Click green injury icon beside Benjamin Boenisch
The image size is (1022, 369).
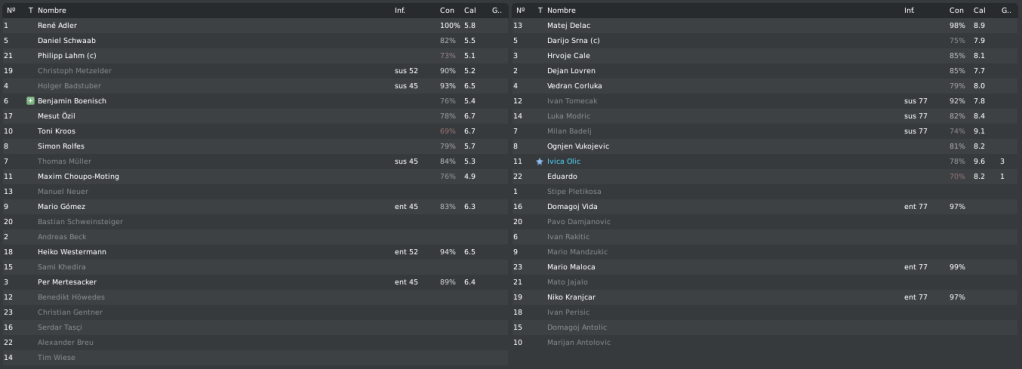pos(30,101)
